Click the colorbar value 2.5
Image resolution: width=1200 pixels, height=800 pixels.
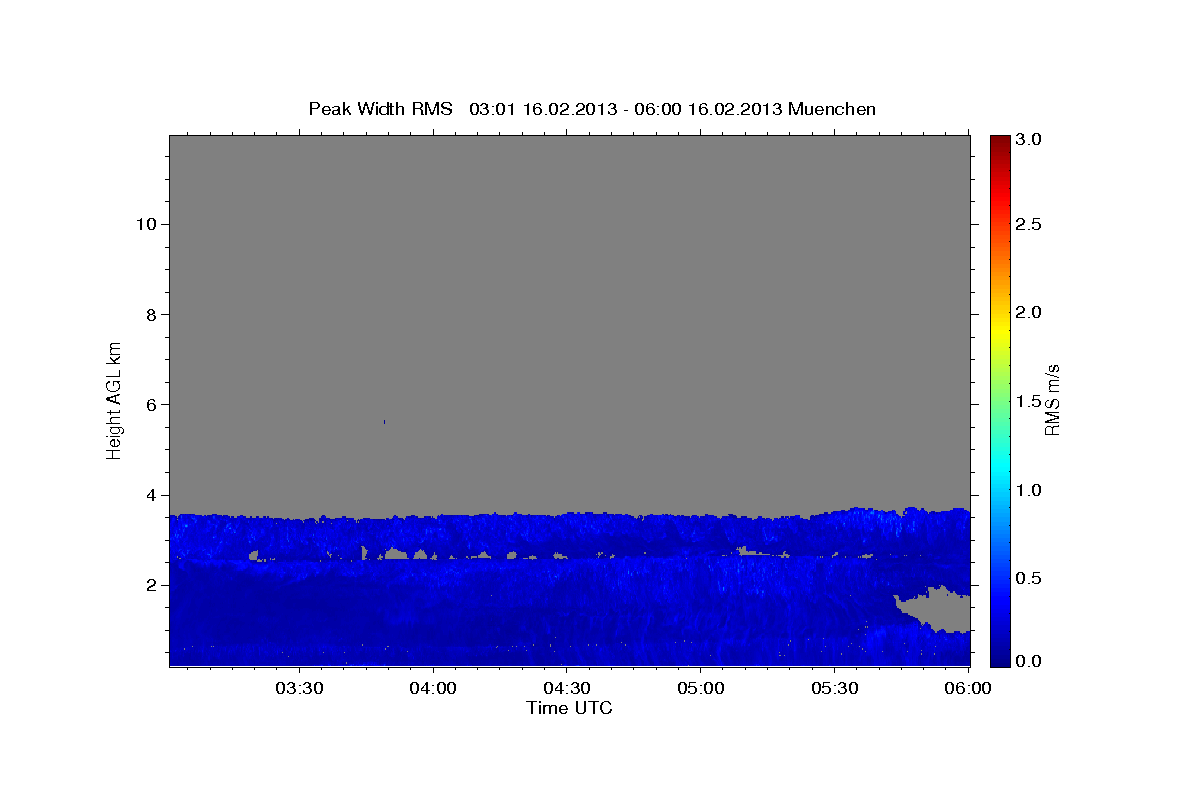click(1030, 224)
